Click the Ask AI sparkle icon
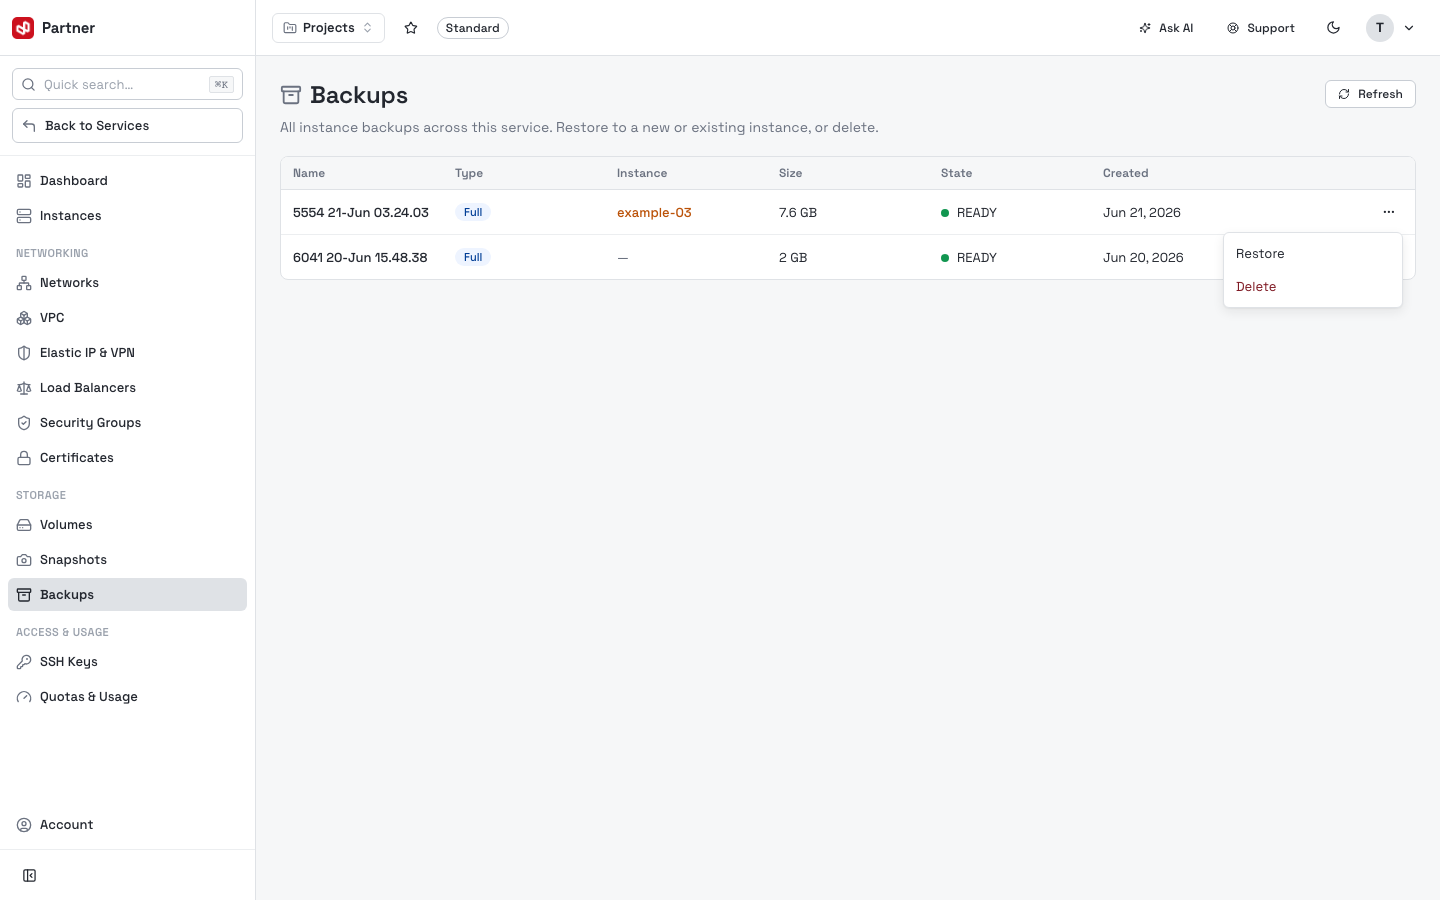The image size is (1440, 900). pyautogui.click(x=1145, y=28)
